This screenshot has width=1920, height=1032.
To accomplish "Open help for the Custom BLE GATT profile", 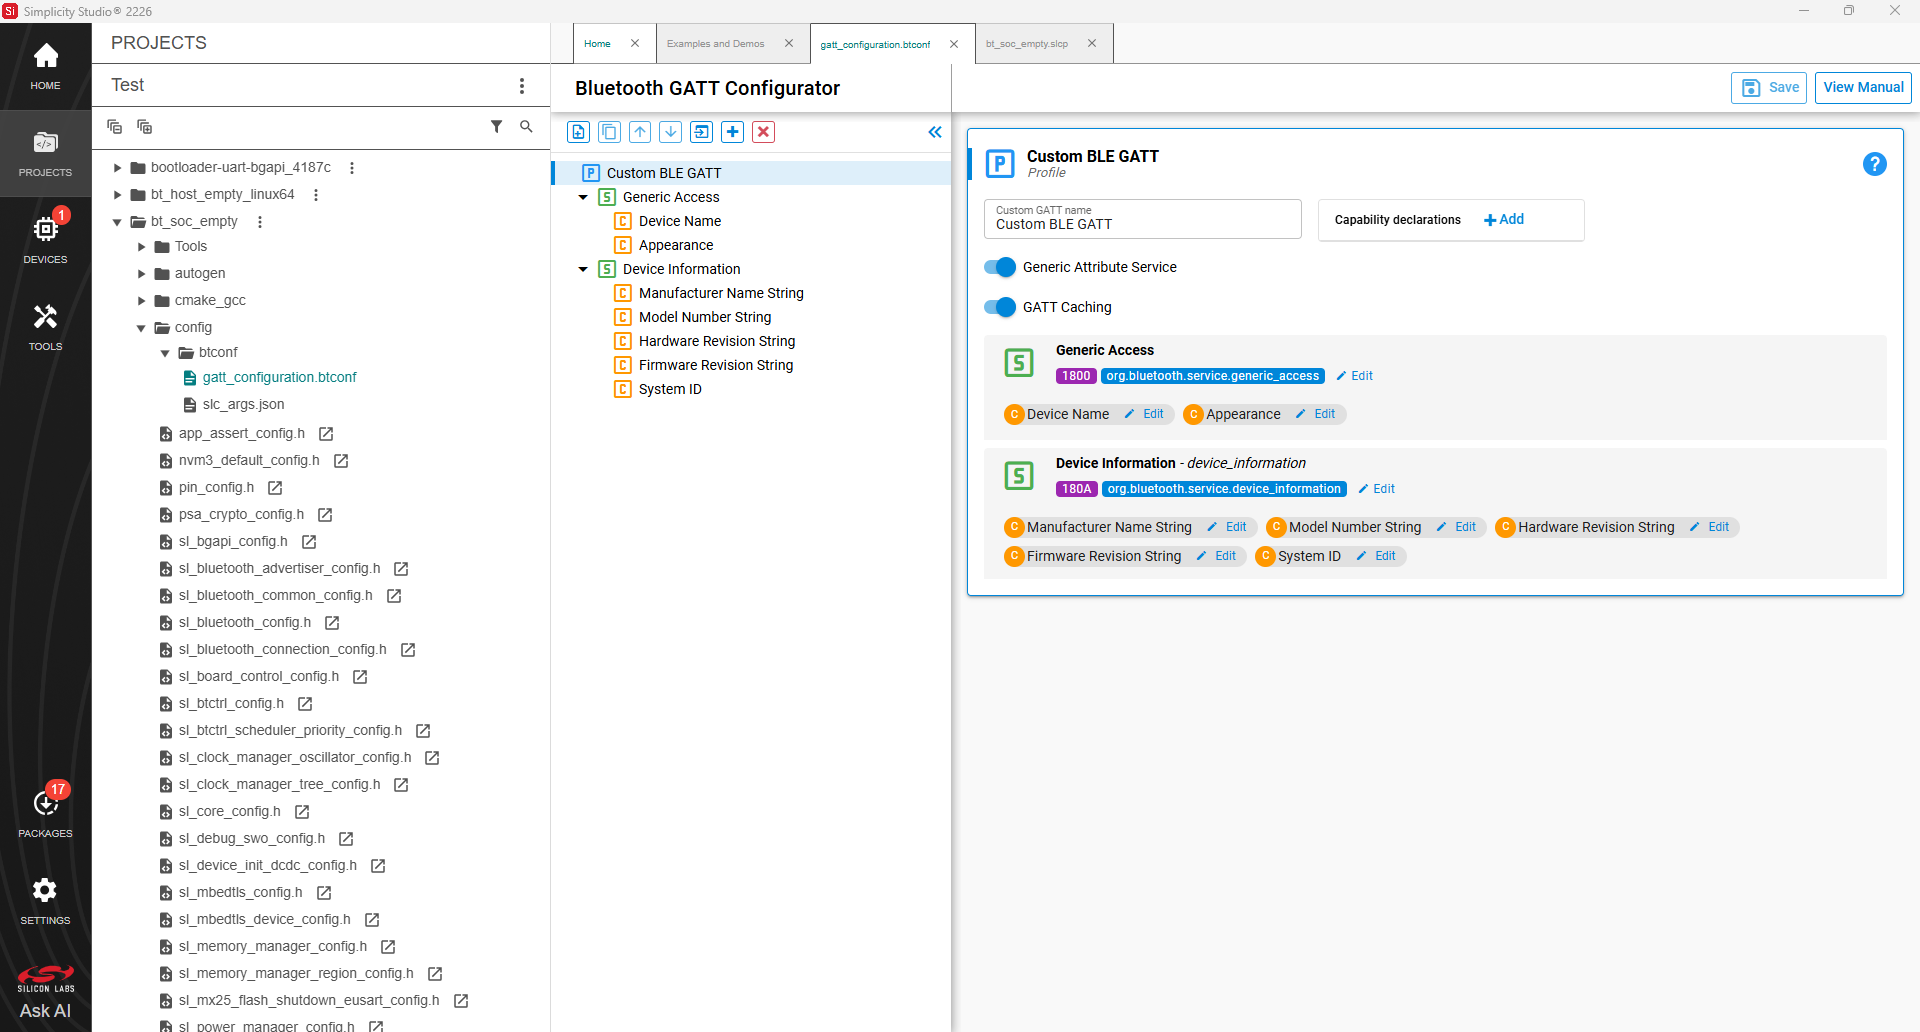I will (1875, 164).
